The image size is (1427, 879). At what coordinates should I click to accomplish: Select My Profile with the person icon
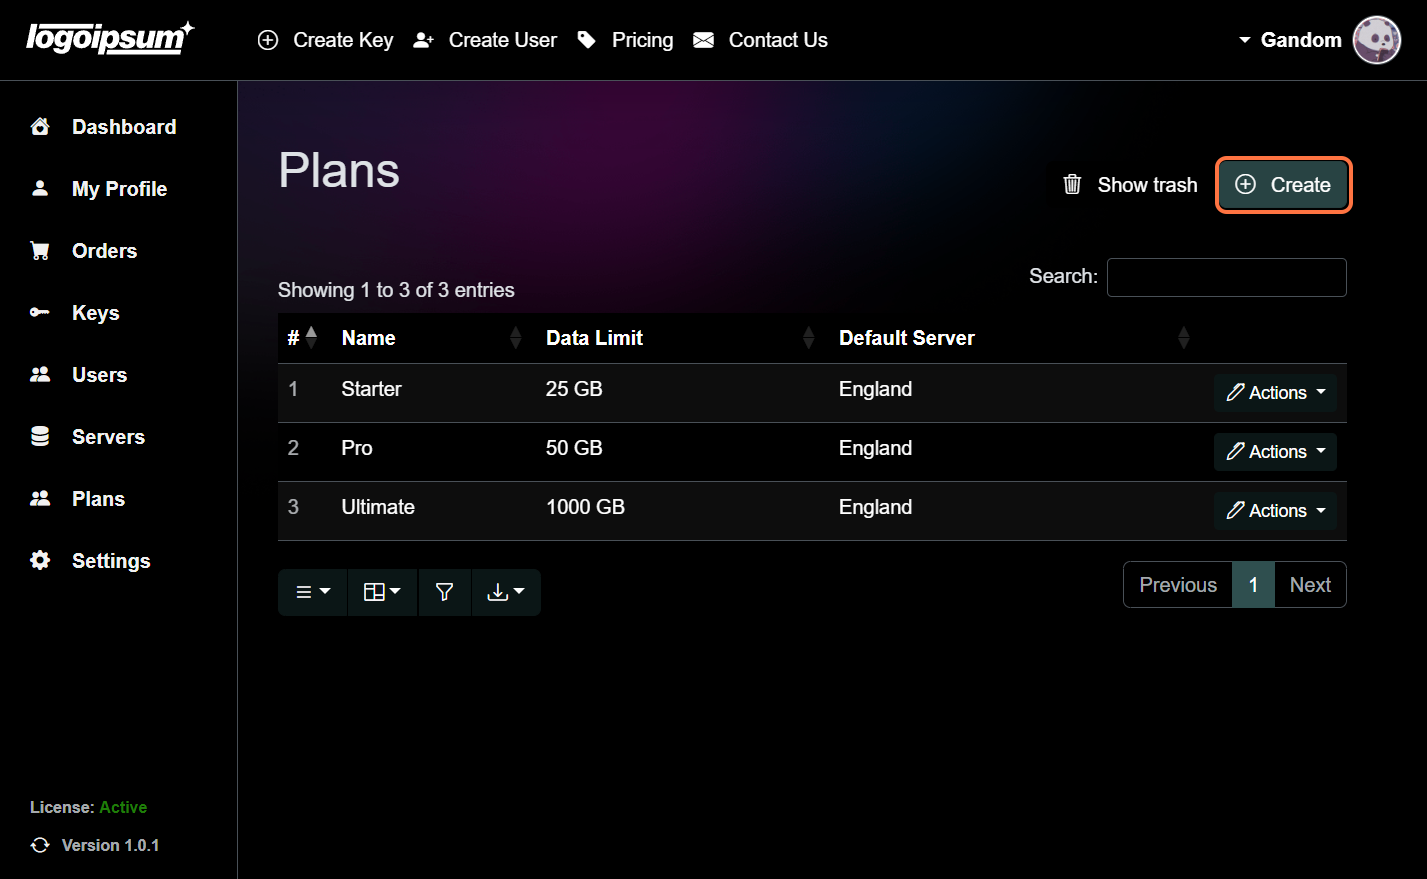coord(39,188)
